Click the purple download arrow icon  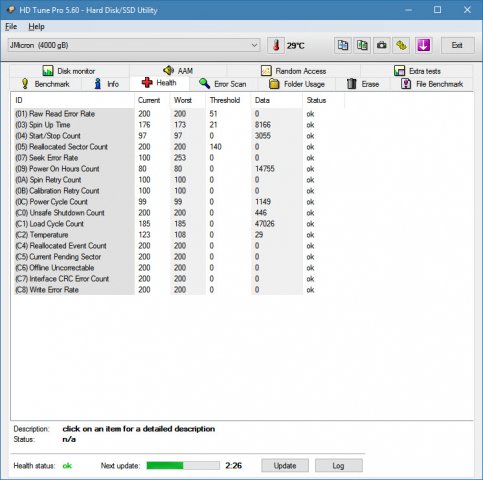[423, 45]
